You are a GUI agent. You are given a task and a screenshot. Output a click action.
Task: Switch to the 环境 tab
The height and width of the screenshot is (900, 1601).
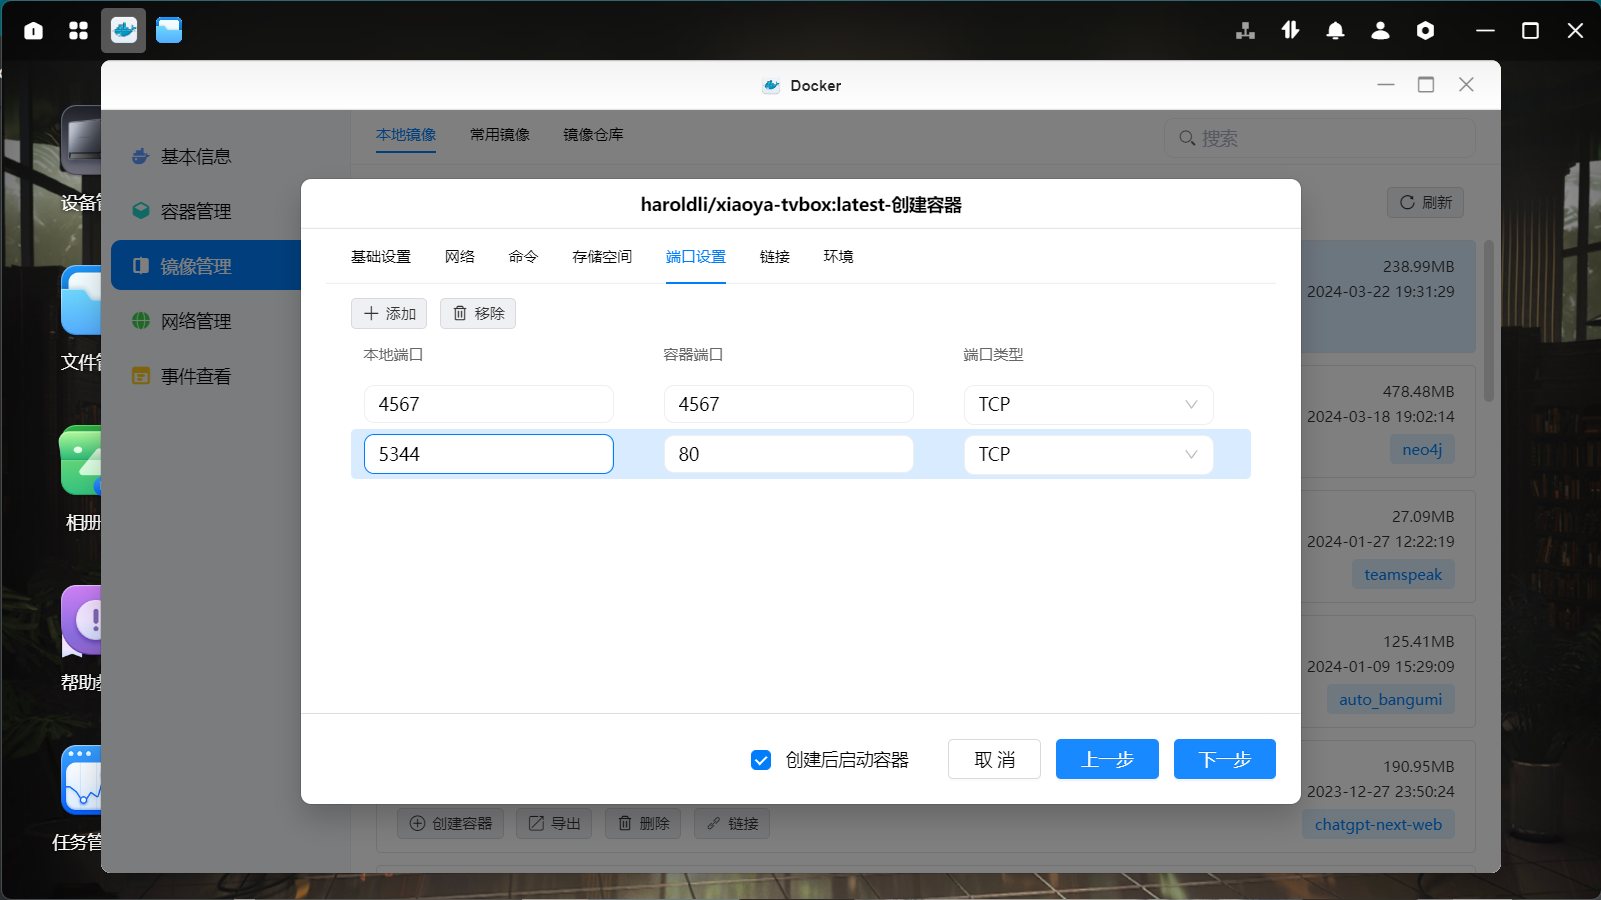pos(838,257)
